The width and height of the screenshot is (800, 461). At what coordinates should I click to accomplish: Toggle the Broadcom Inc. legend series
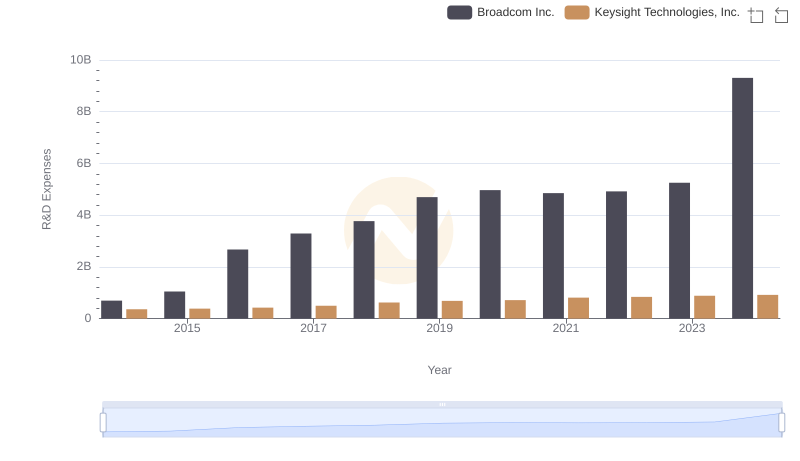[x=501, y=12]
